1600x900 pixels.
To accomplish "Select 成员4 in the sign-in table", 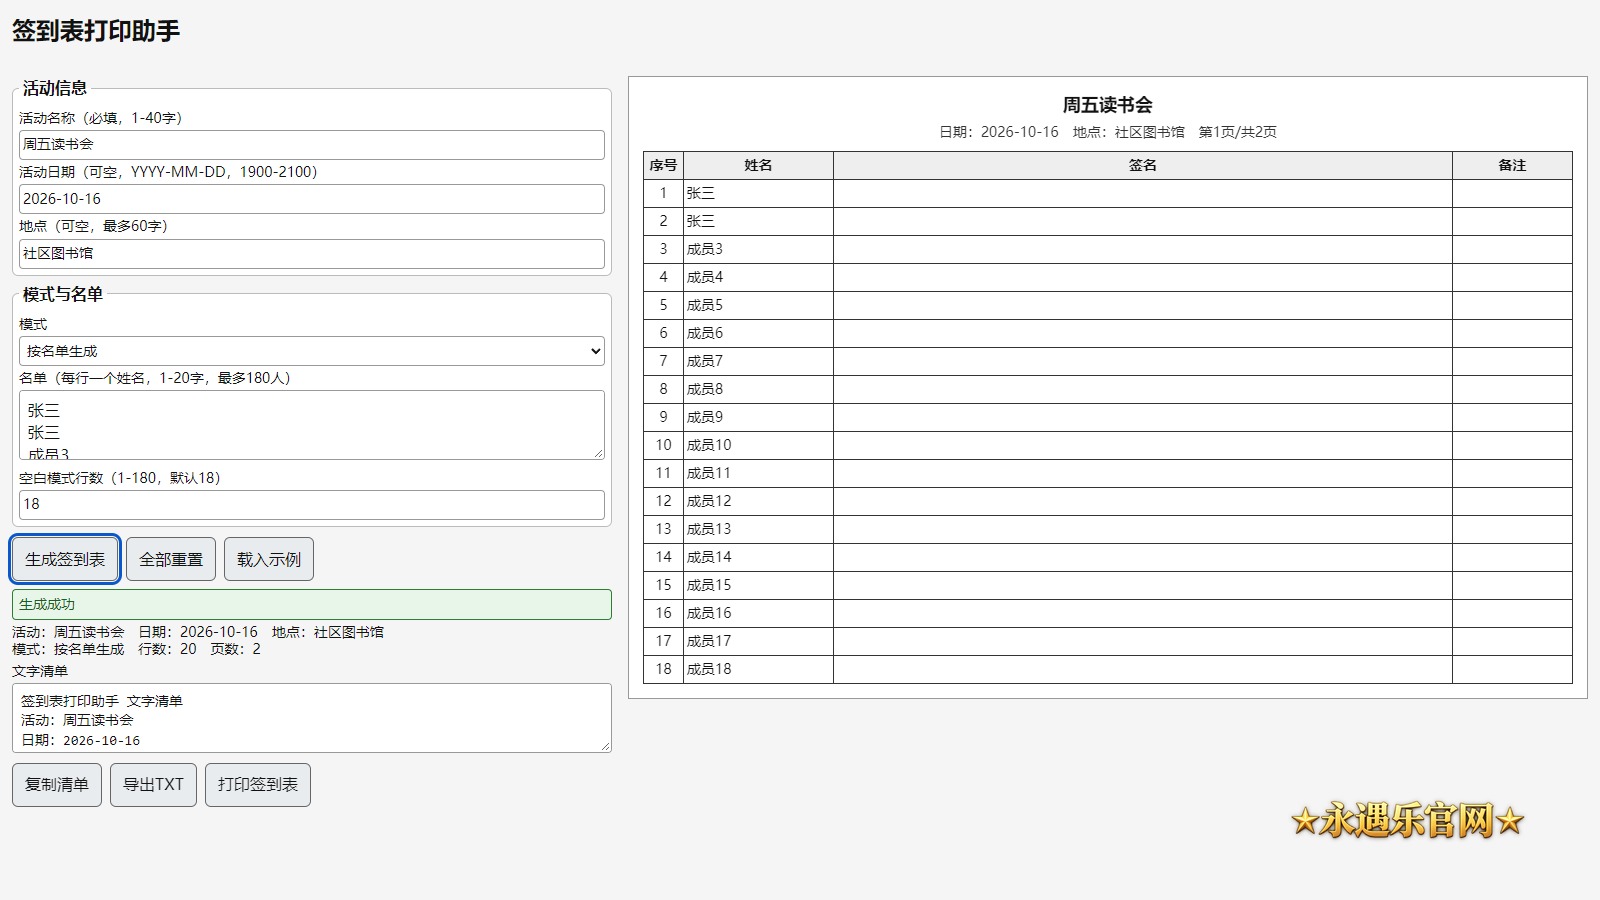I will click(x=758, y=278).
